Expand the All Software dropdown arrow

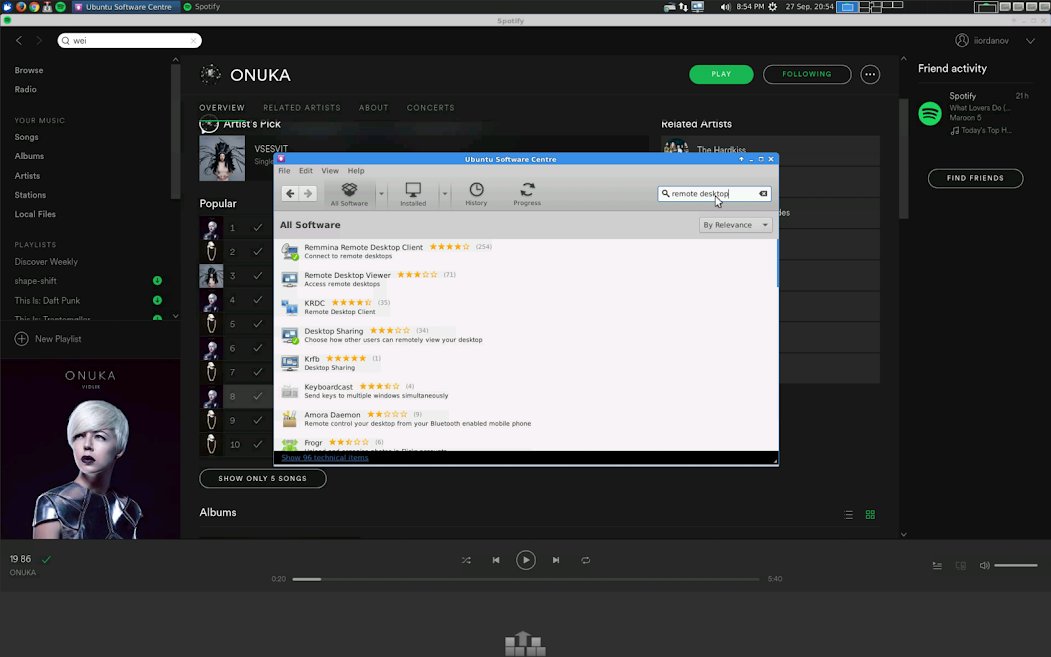click(381, 193)
